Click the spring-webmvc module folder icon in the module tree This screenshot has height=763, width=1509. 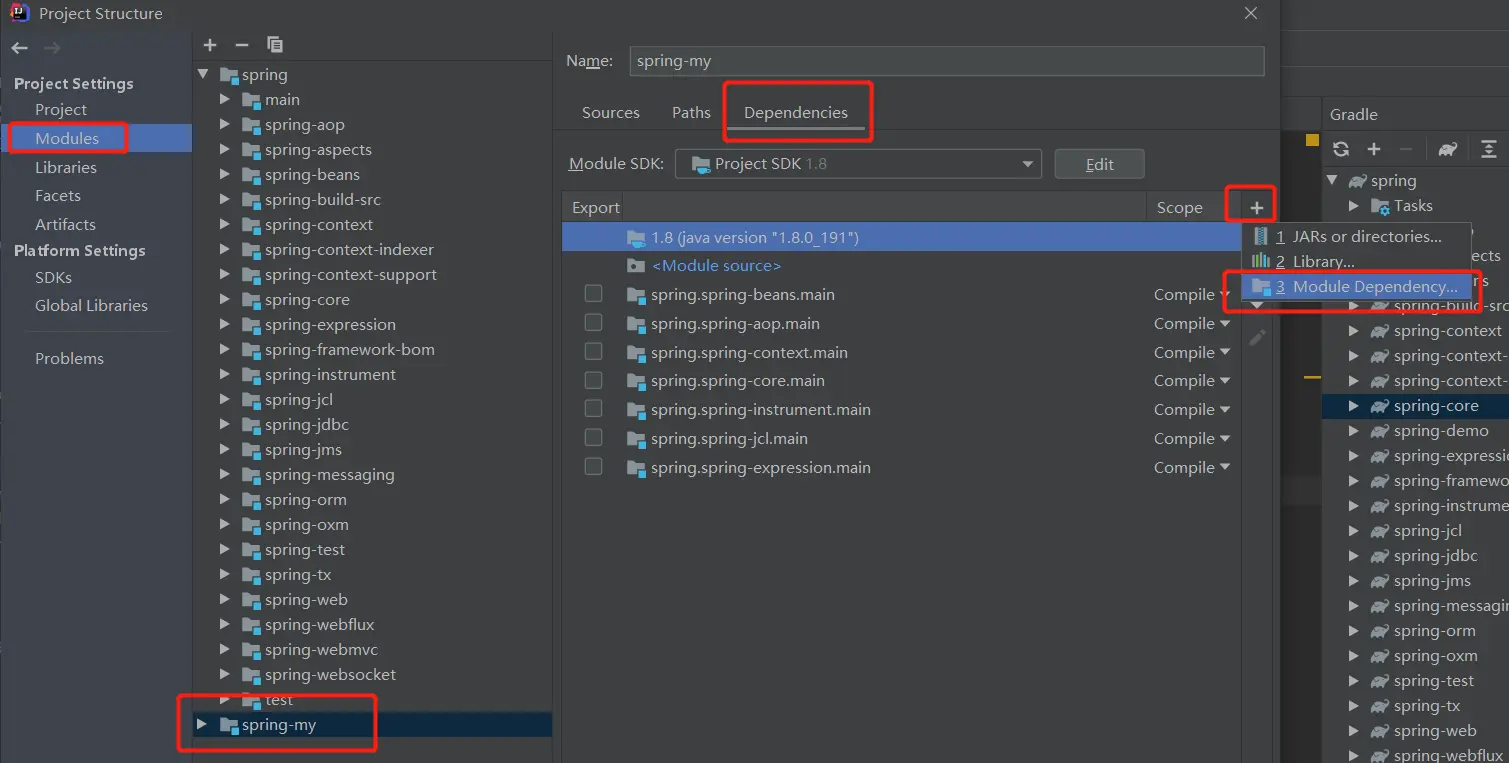[251, 650]
